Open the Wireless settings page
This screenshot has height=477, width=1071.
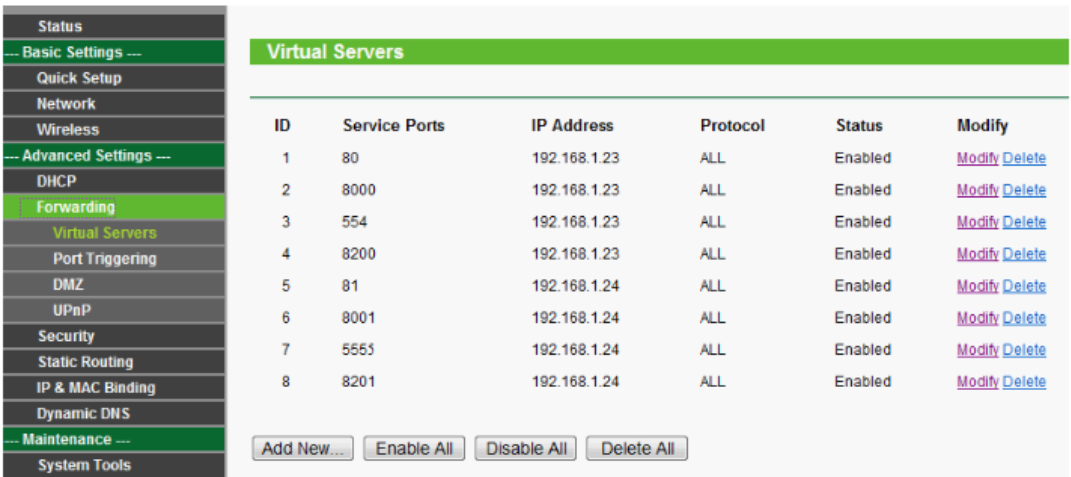(68, 130)
